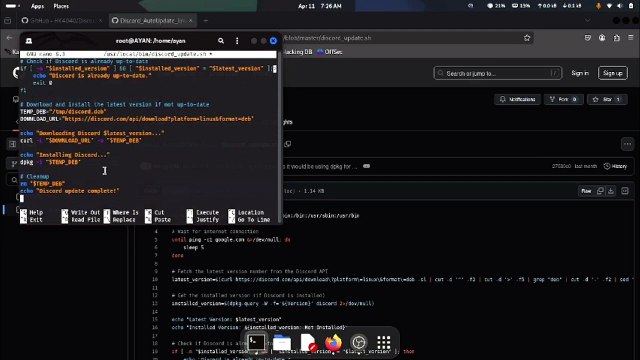This screenshot has width=640, height=360.
Task: Click the orange notification bell in tray
Action: [598, 6]
